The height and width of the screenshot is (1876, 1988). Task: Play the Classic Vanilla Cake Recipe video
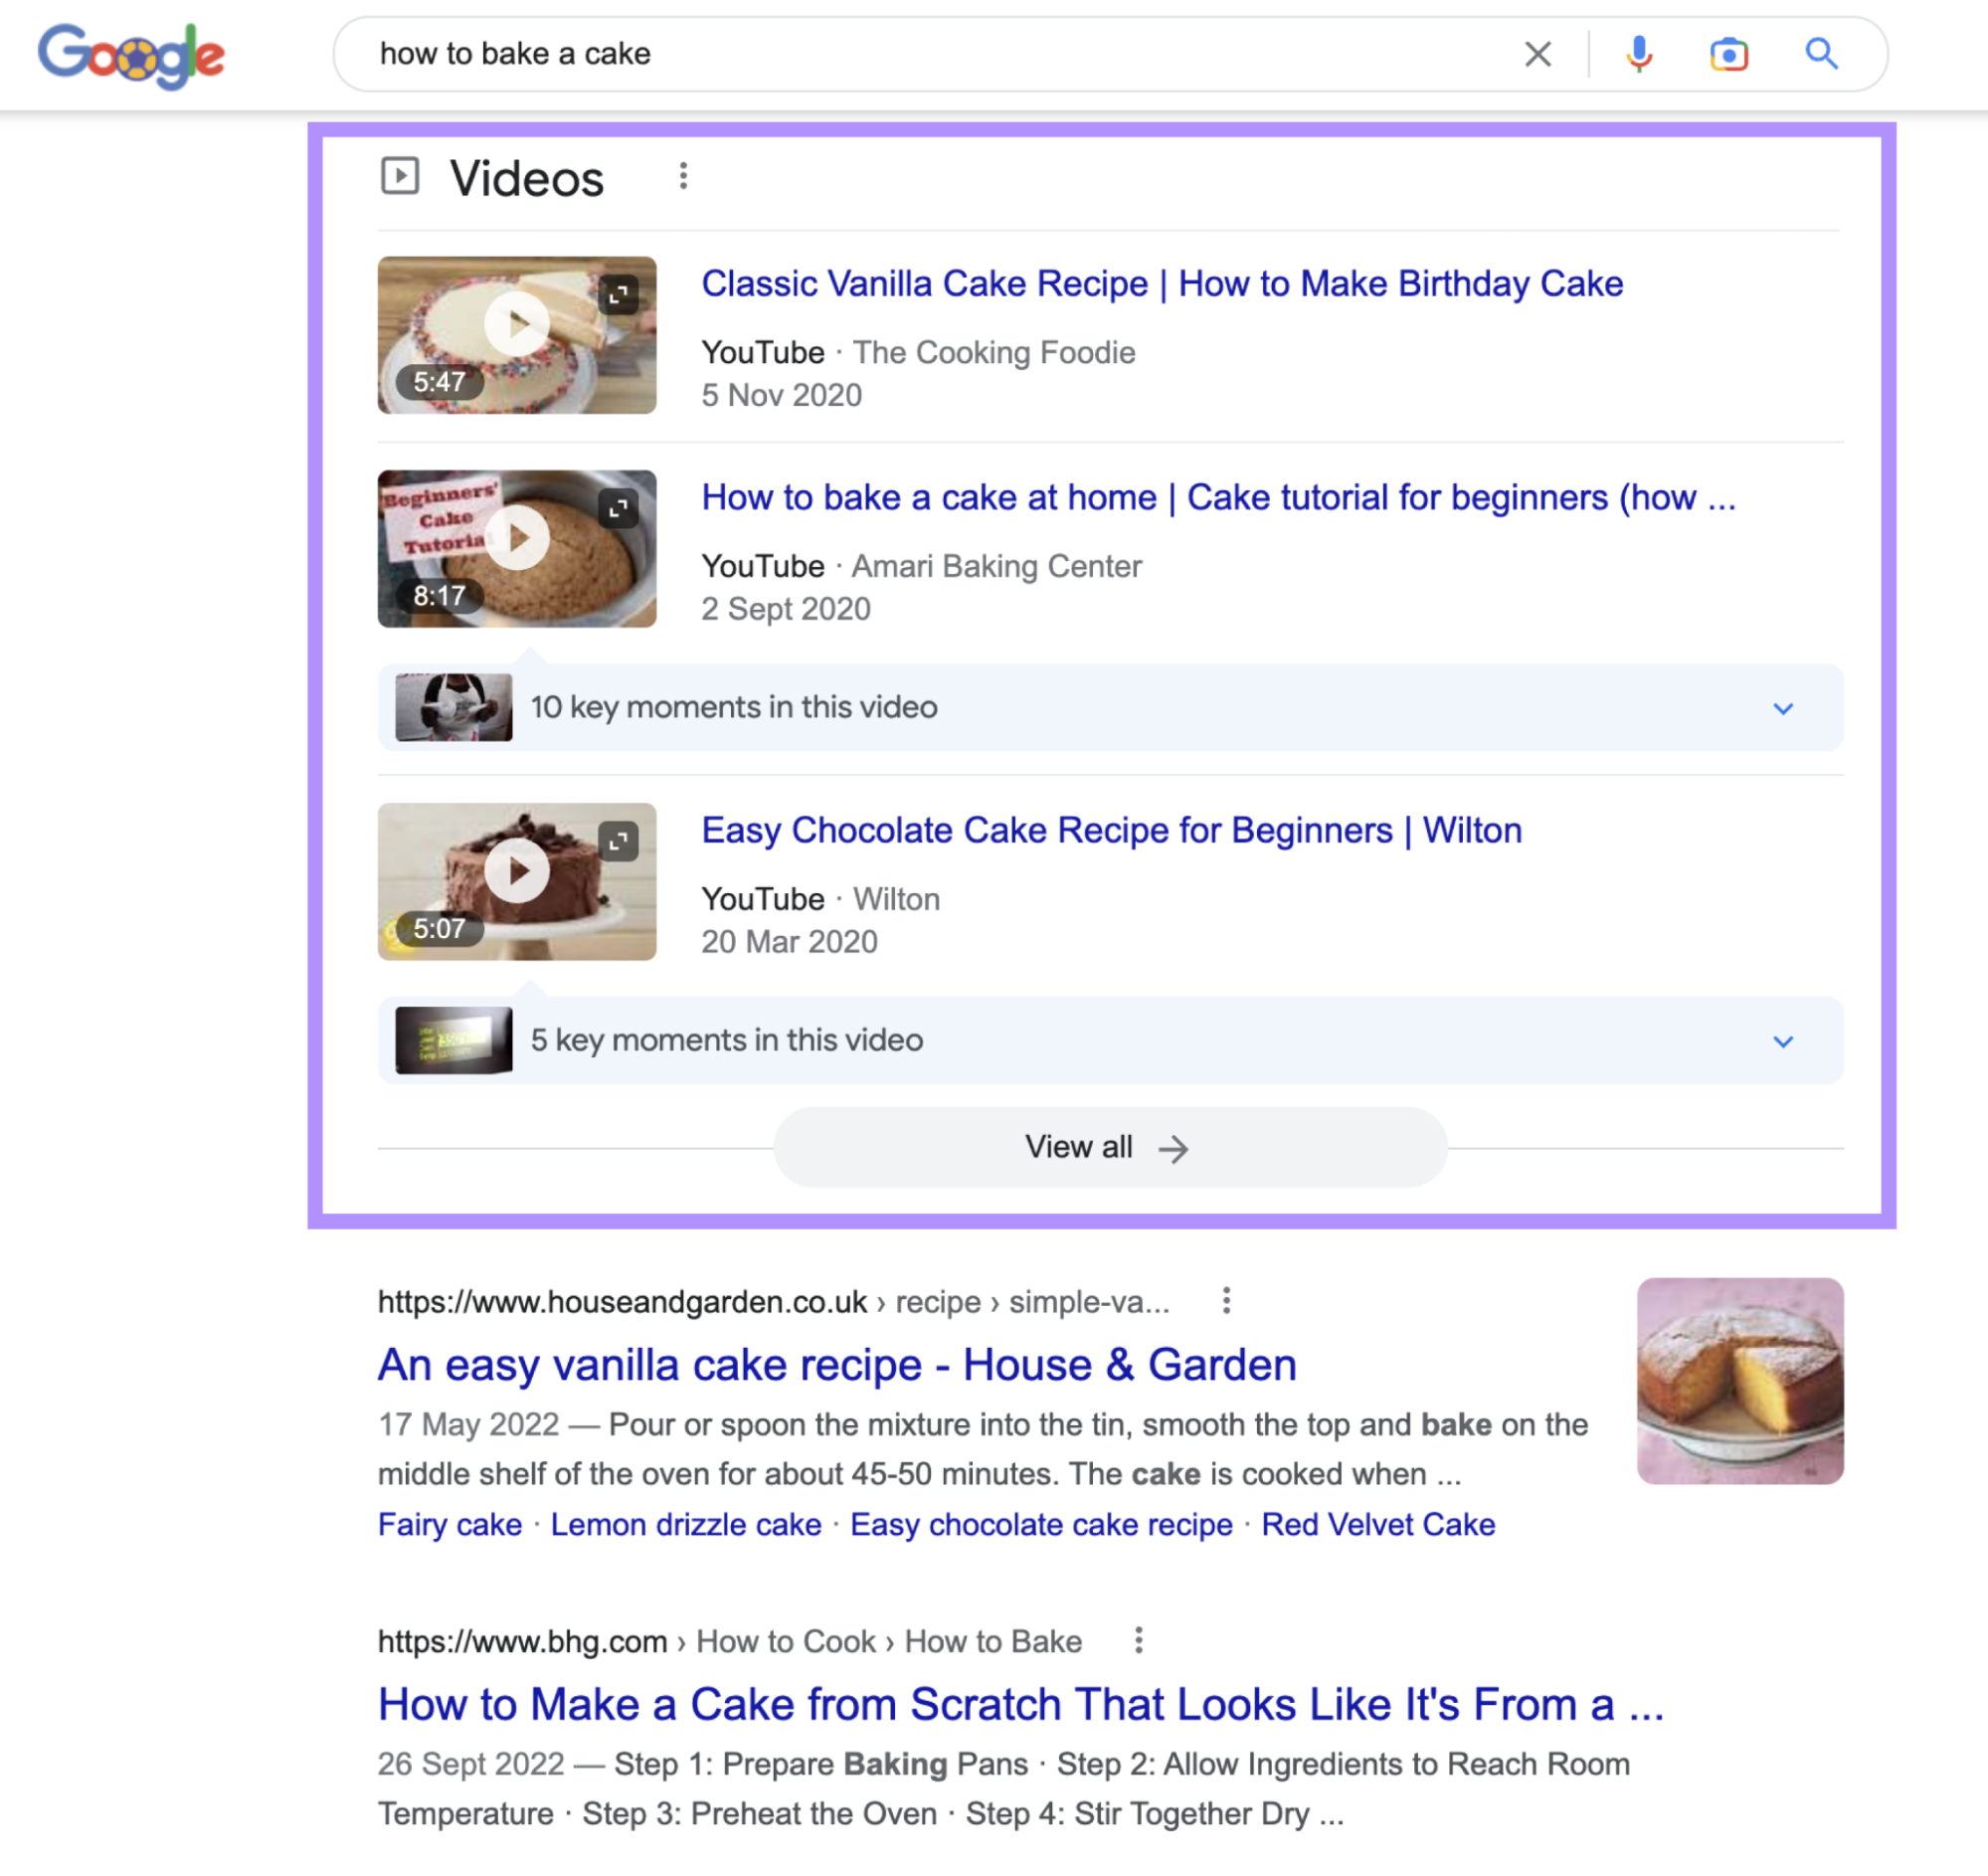pos(518,323)
